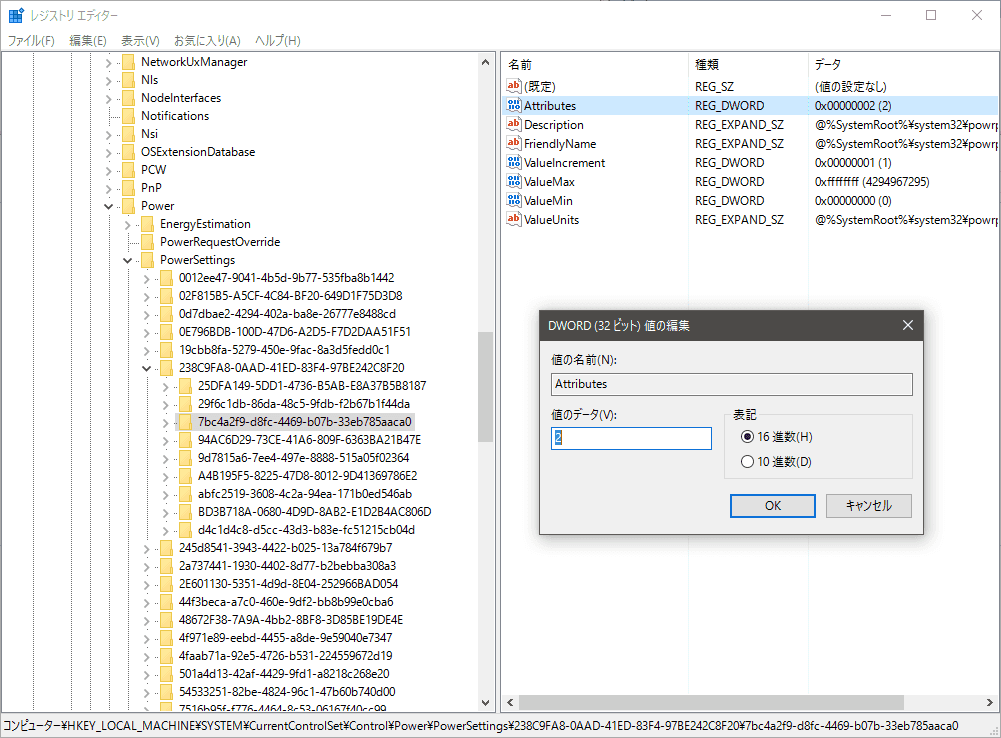Screen dimensions: 1001x738
Task: Select the 94AC6D29-73CE-41A6-809F-6363BA21B47E key
Action: 309,440
